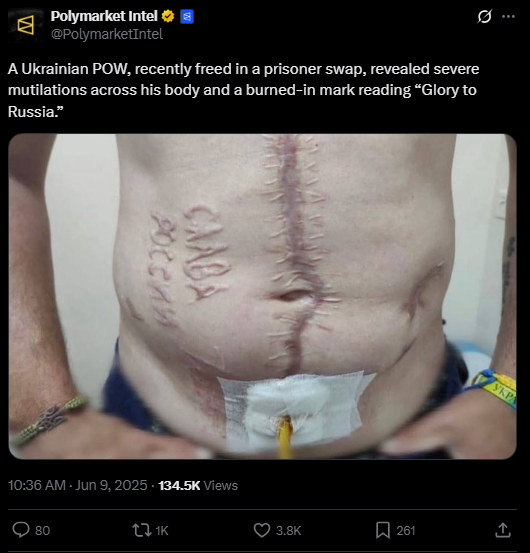Screen dimensions: 530x553
Task: Open the 134.5K Views analytics
Action: [198, 486]
